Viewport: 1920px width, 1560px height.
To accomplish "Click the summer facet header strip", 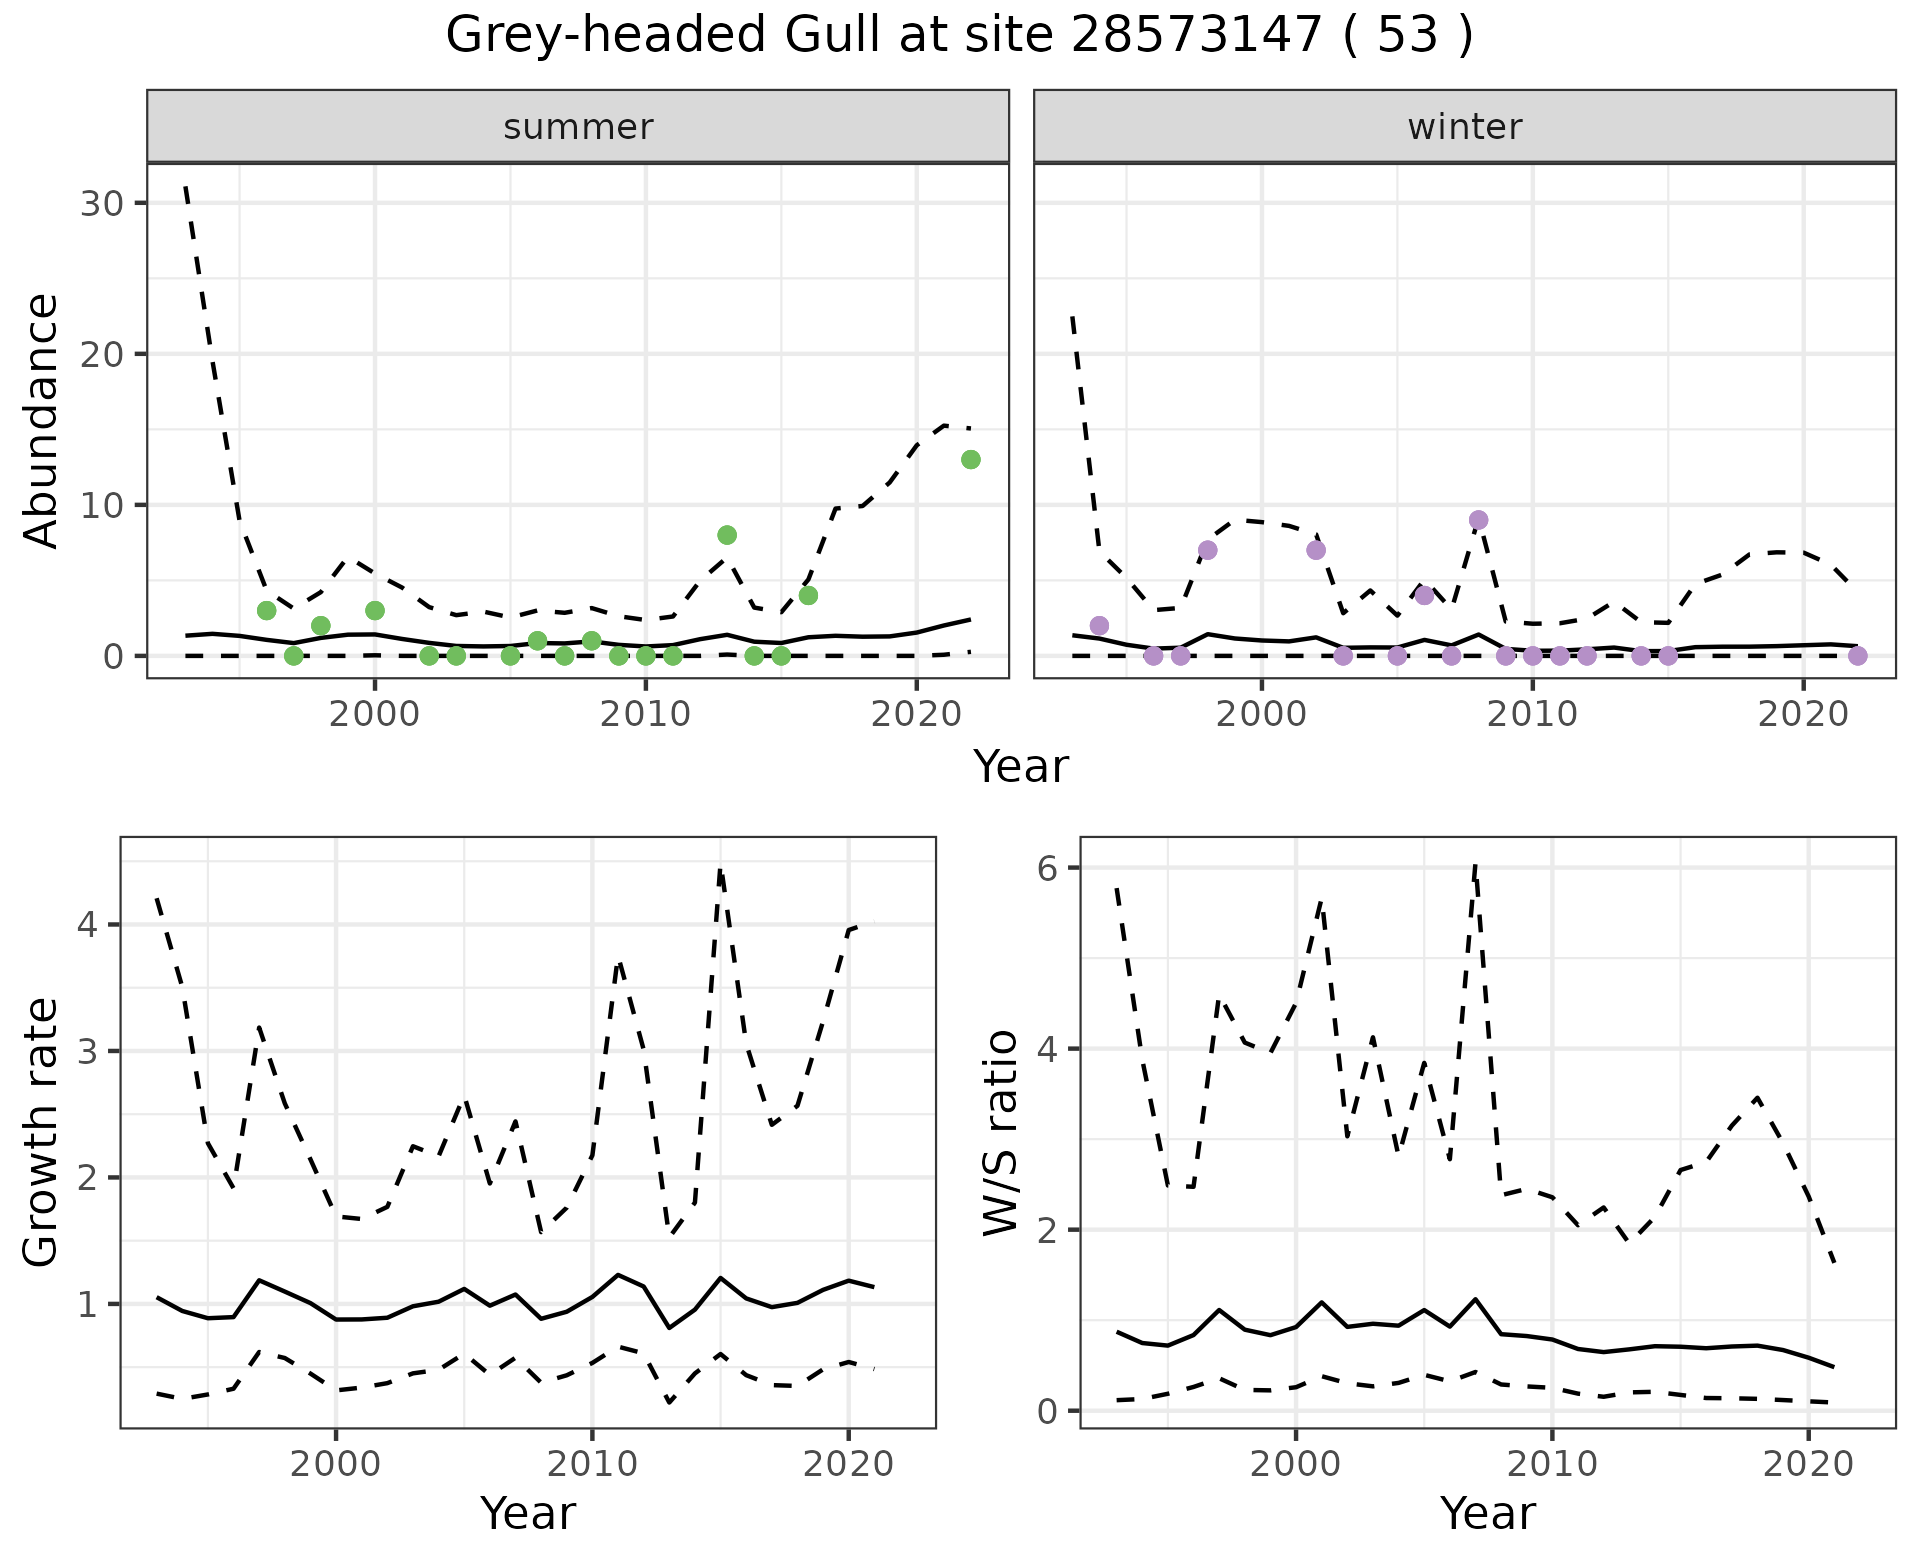I will point(578,127).
